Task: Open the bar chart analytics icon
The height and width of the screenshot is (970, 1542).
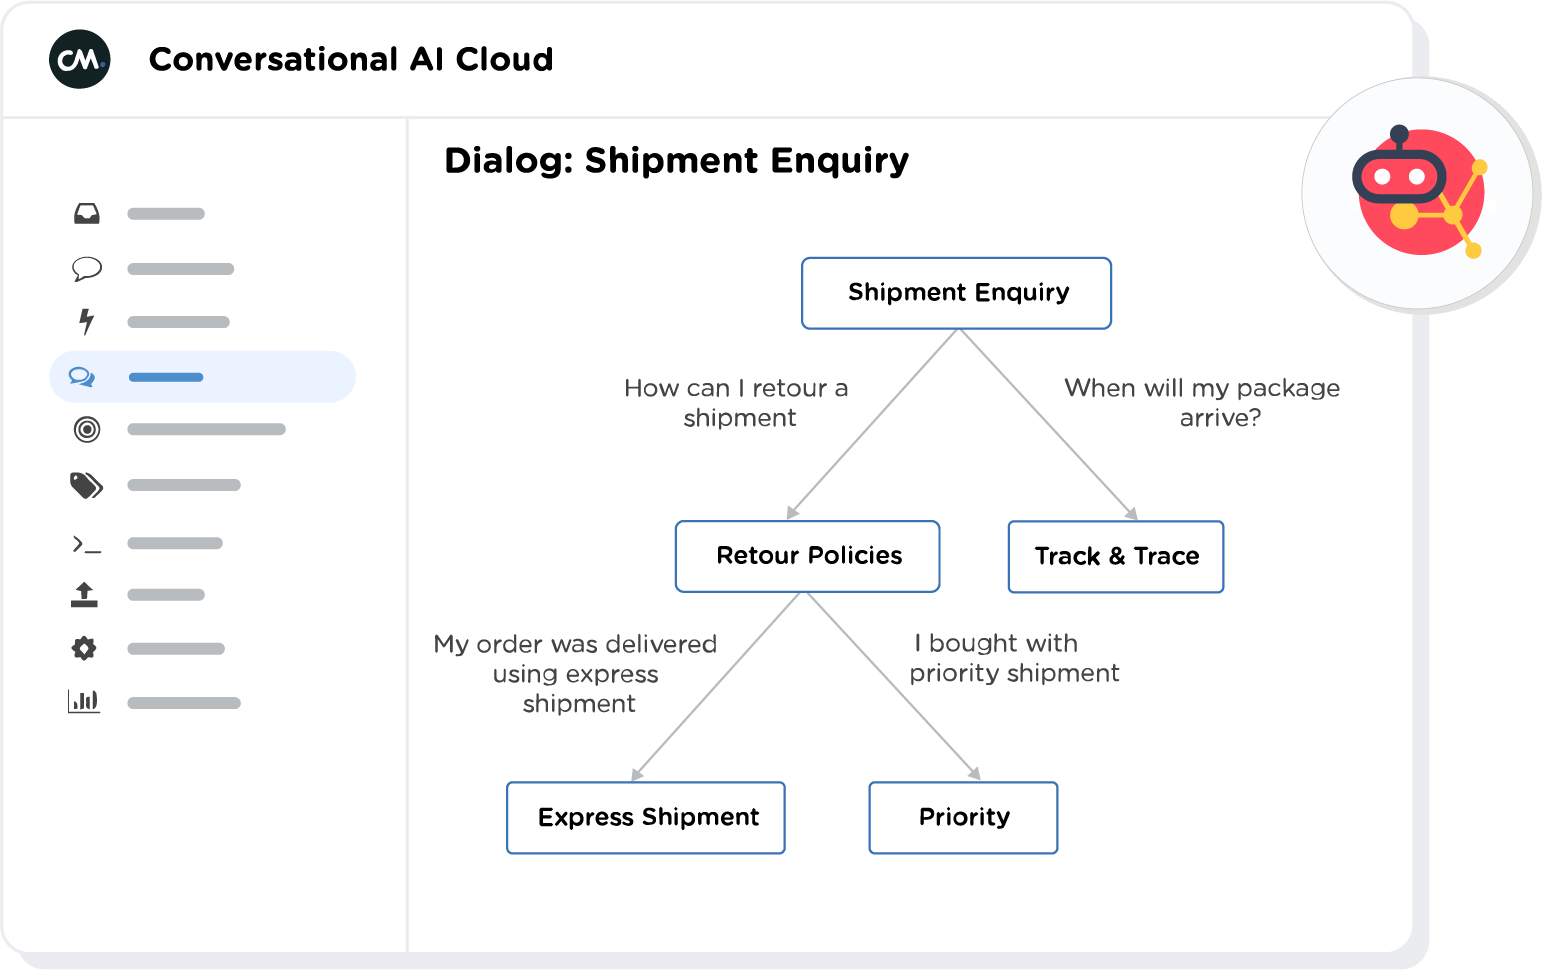Action: click(x=85, y=701)
